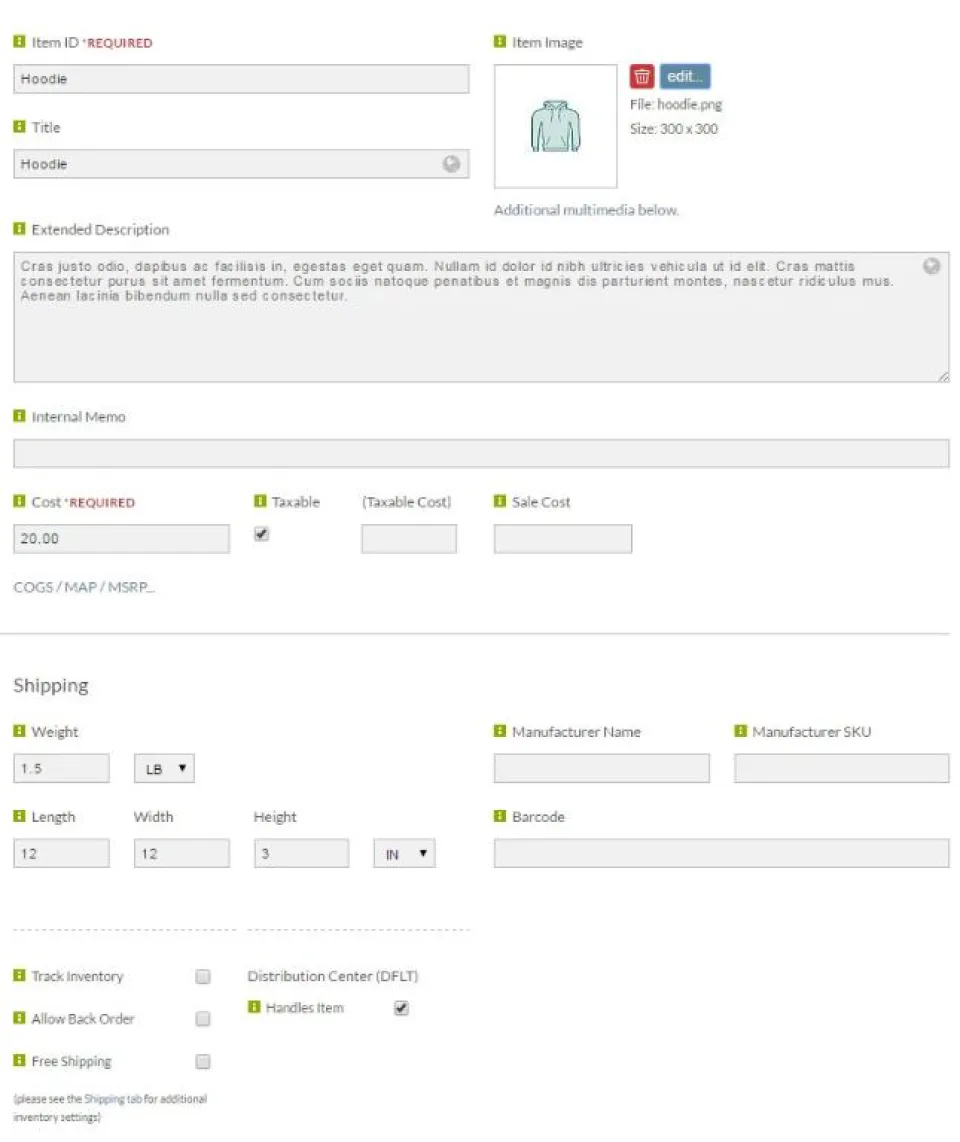Click the info icon beside Item ID

click(x=19, y=42)
